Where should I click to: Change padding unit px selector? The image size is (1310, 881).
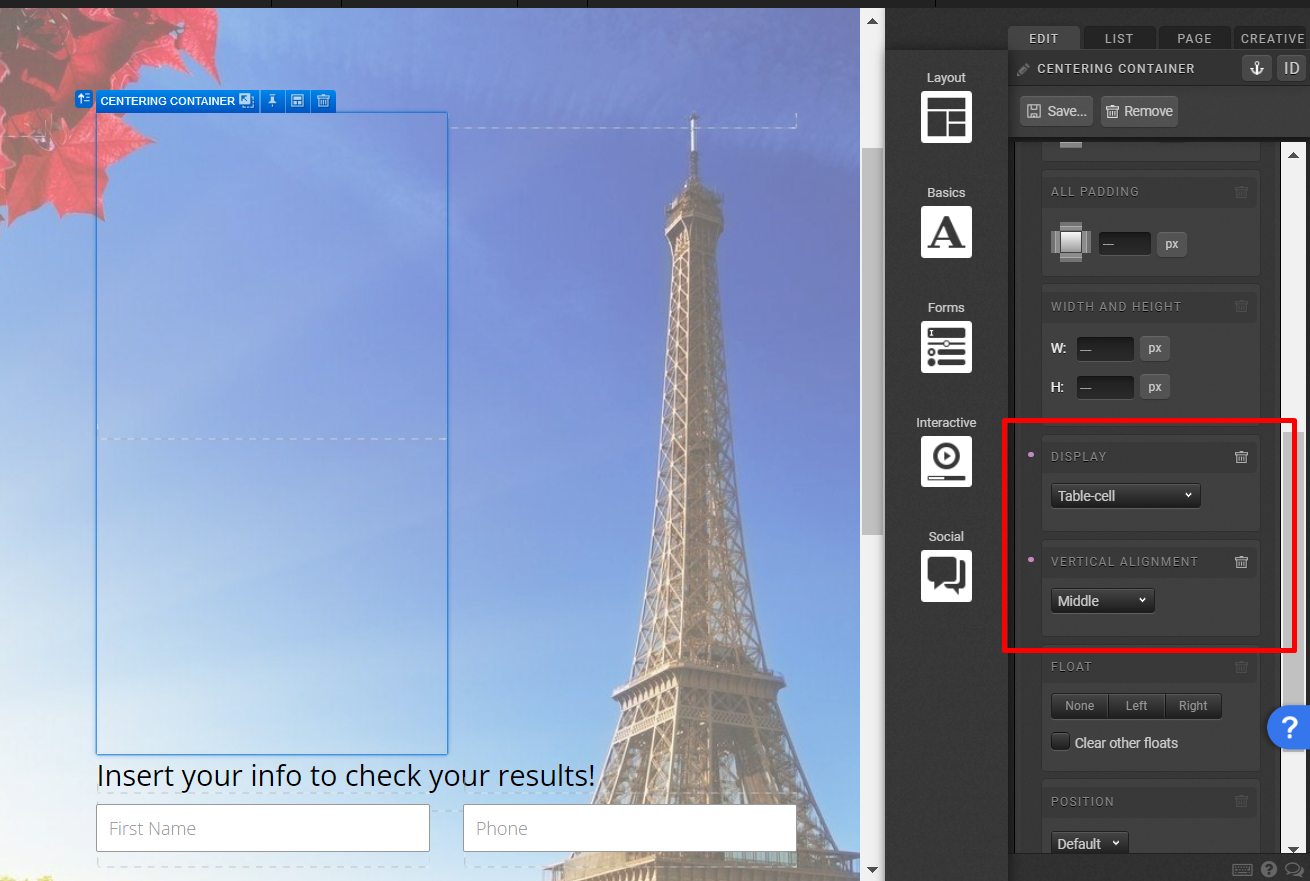pyautogui.click(x=1172, y=244)
